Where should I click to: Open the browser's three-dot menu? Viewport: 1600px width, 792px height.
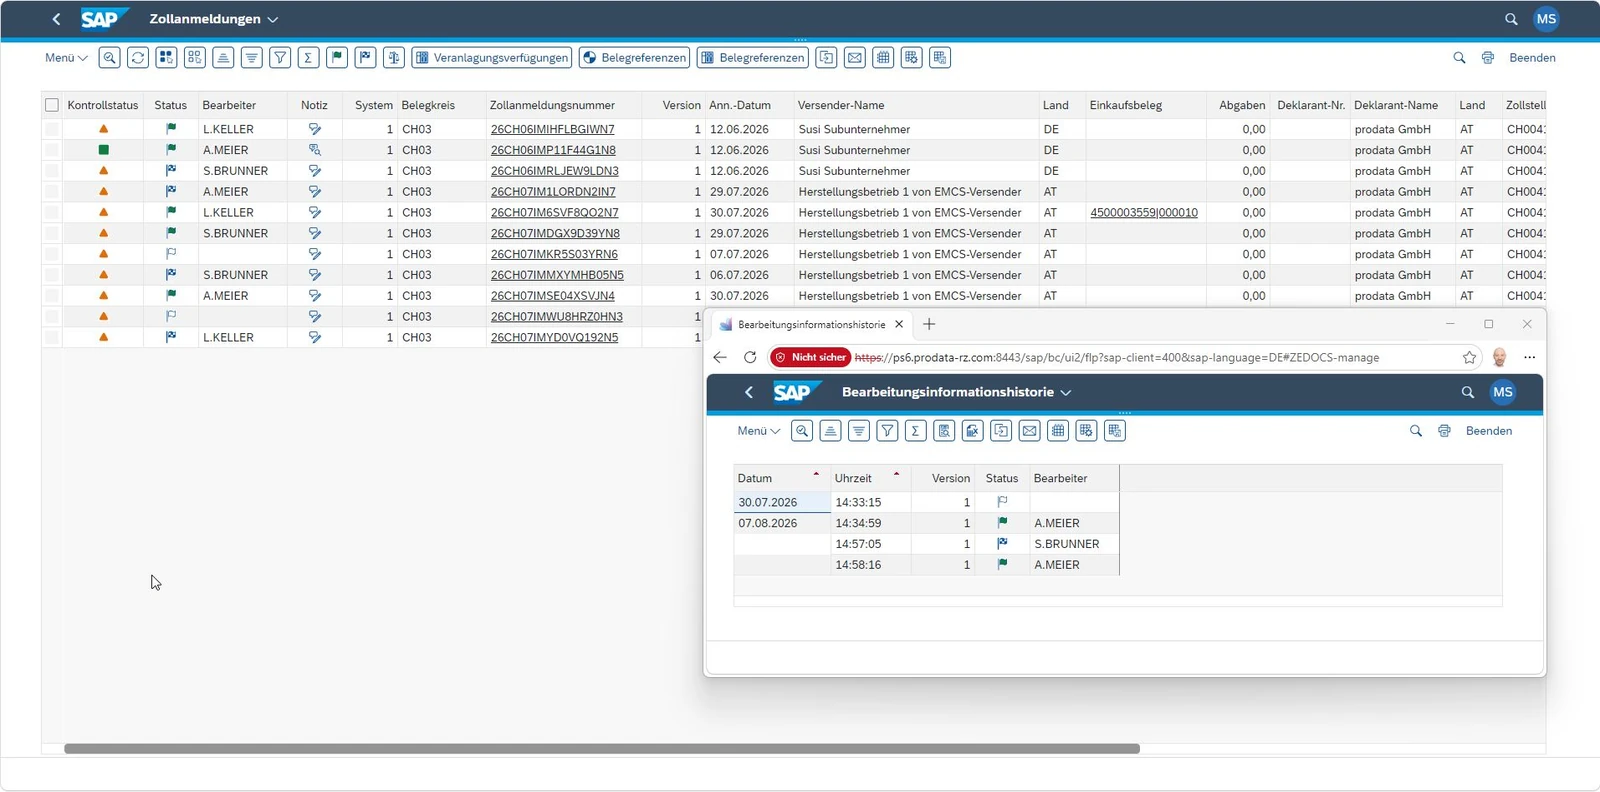click(x=1529, y=357)
